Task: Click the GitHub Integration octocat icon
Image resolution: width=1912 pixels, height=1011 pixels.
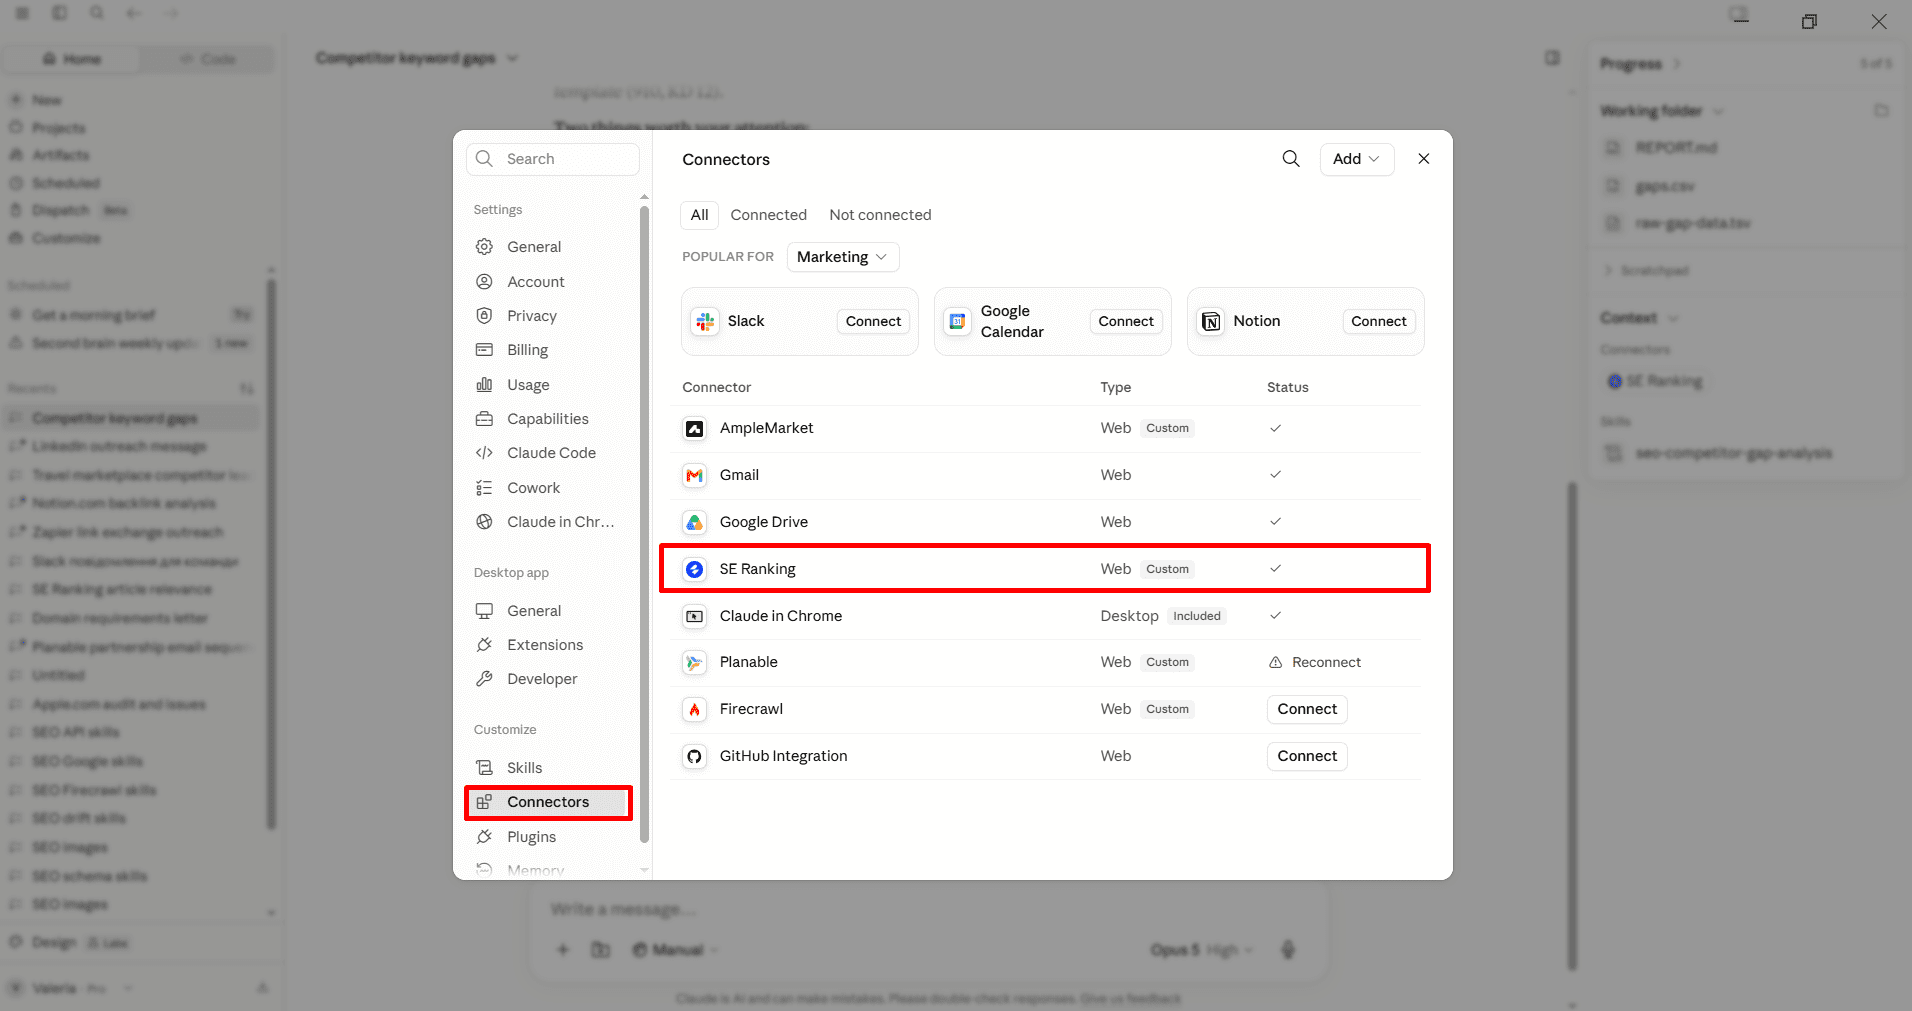Action: [694, 756]
